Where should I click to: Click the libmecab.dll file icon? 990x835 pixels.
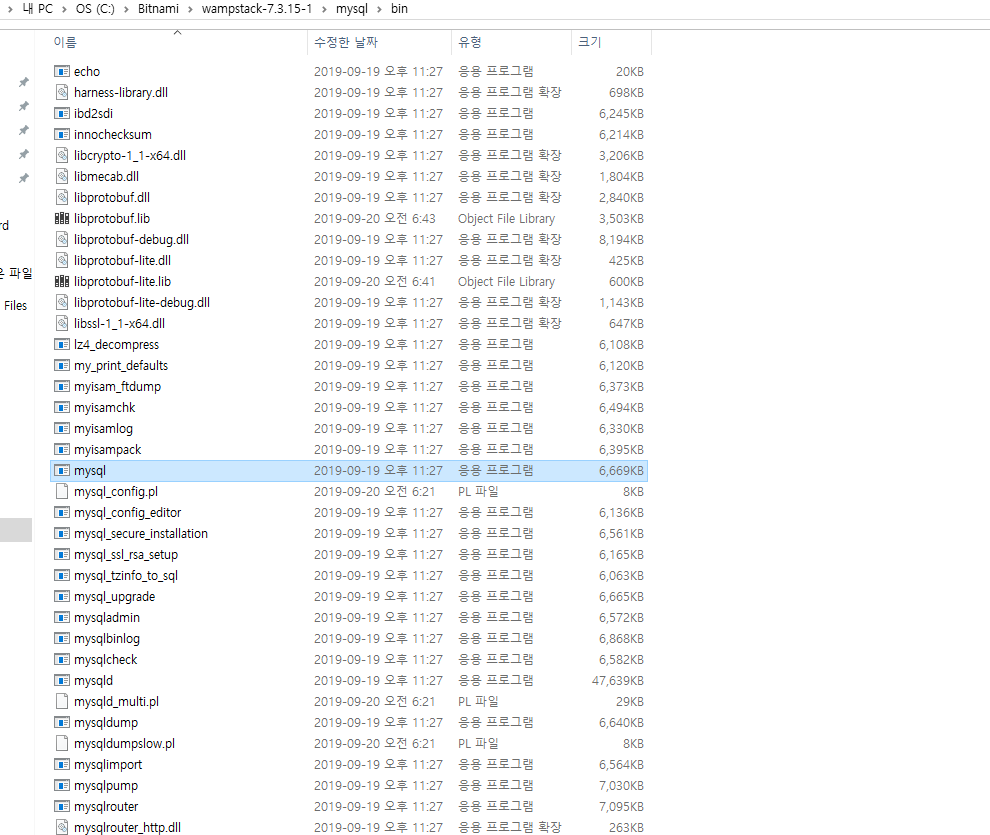tap(62, 176)
